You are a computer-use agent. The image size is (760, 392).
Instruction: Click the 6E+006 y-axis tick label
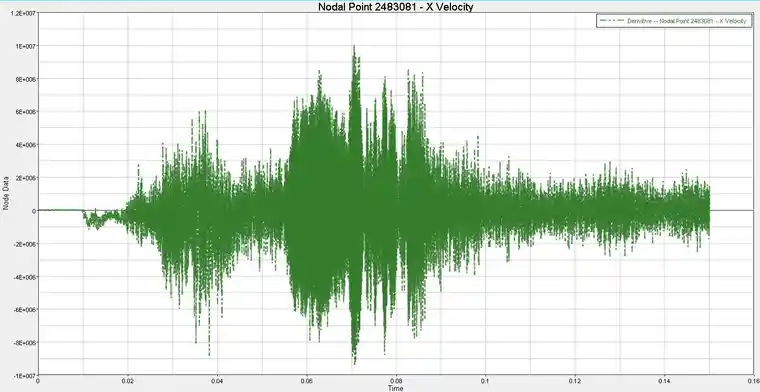(26, 112)
